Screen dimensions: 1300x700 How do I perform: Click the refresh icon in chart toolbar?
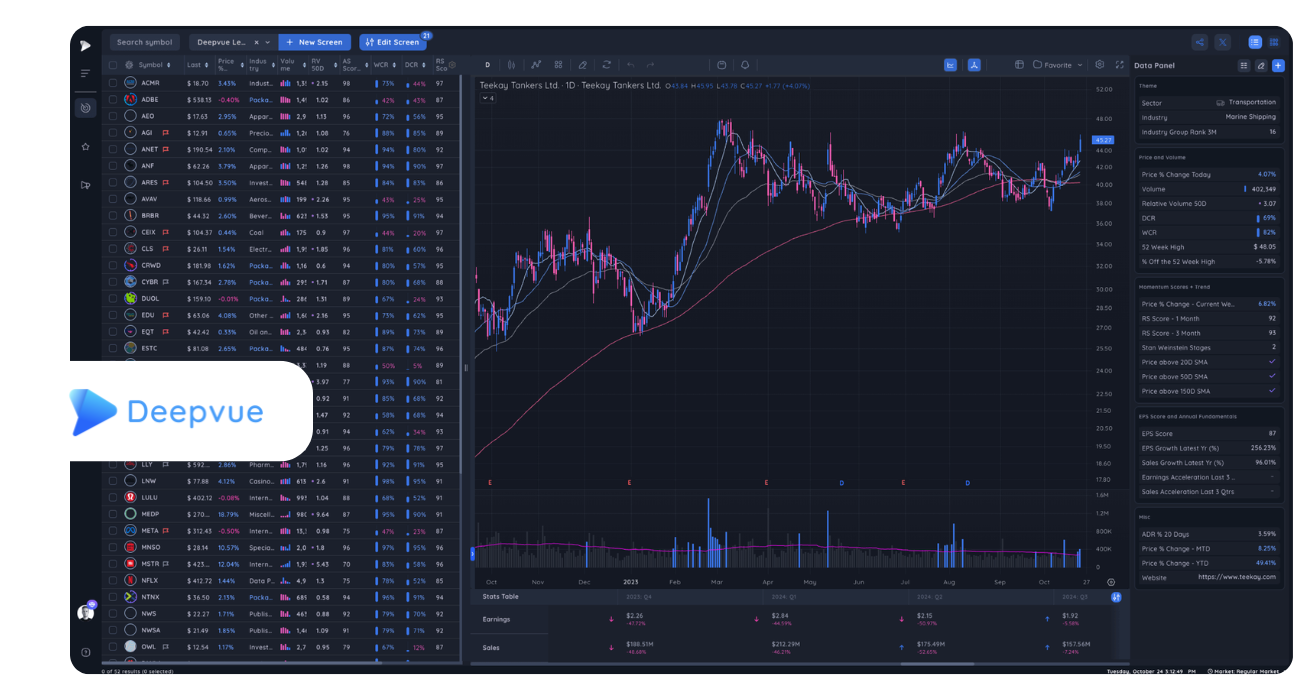coord(606,65)
